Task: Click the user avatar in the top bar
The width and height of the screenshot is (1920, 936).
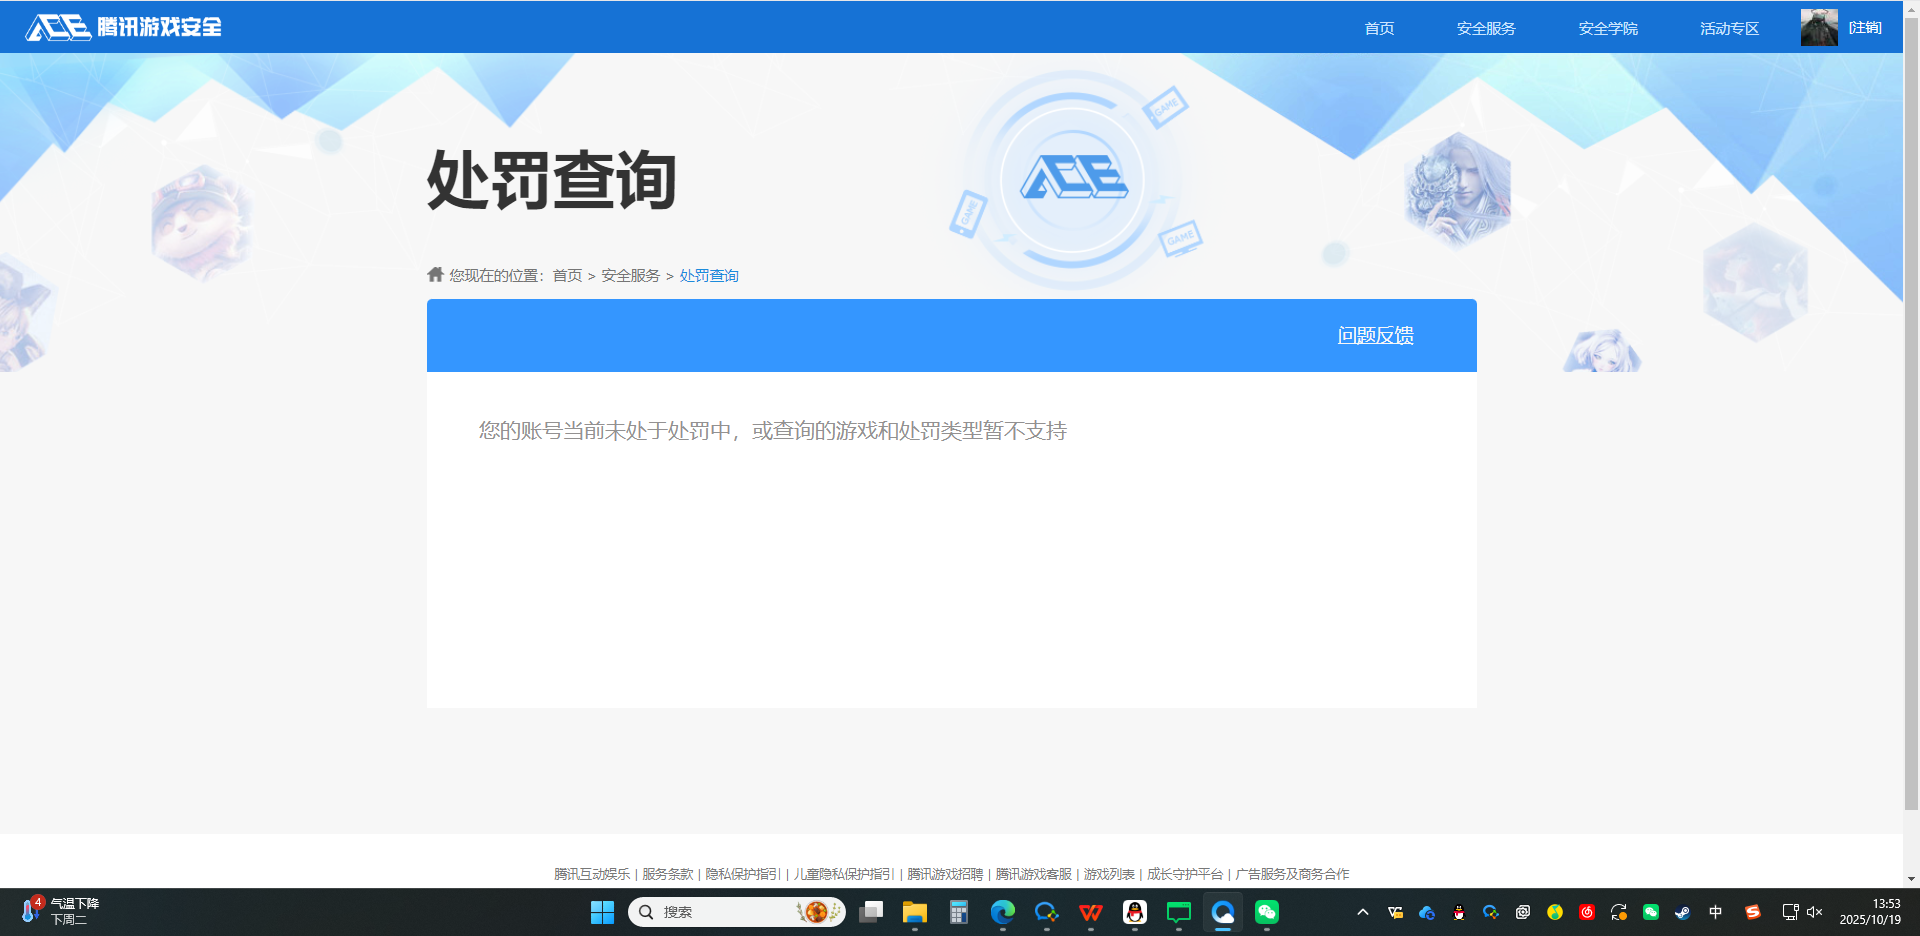Action: pyautogui.click(x=1818, y=27)
